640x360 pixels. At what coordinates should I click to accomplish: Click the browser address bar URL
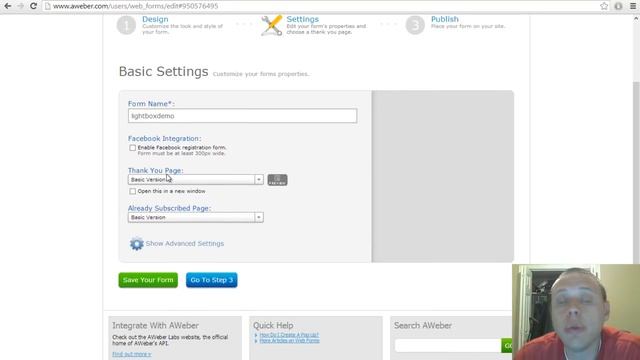136,6
